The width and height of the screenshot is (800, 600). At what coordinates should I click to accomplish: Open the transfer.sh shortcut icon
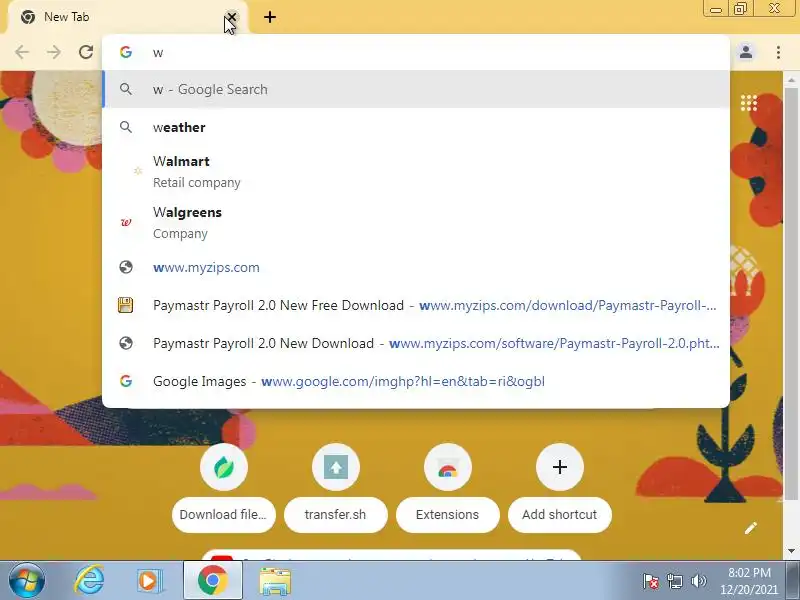336,467
